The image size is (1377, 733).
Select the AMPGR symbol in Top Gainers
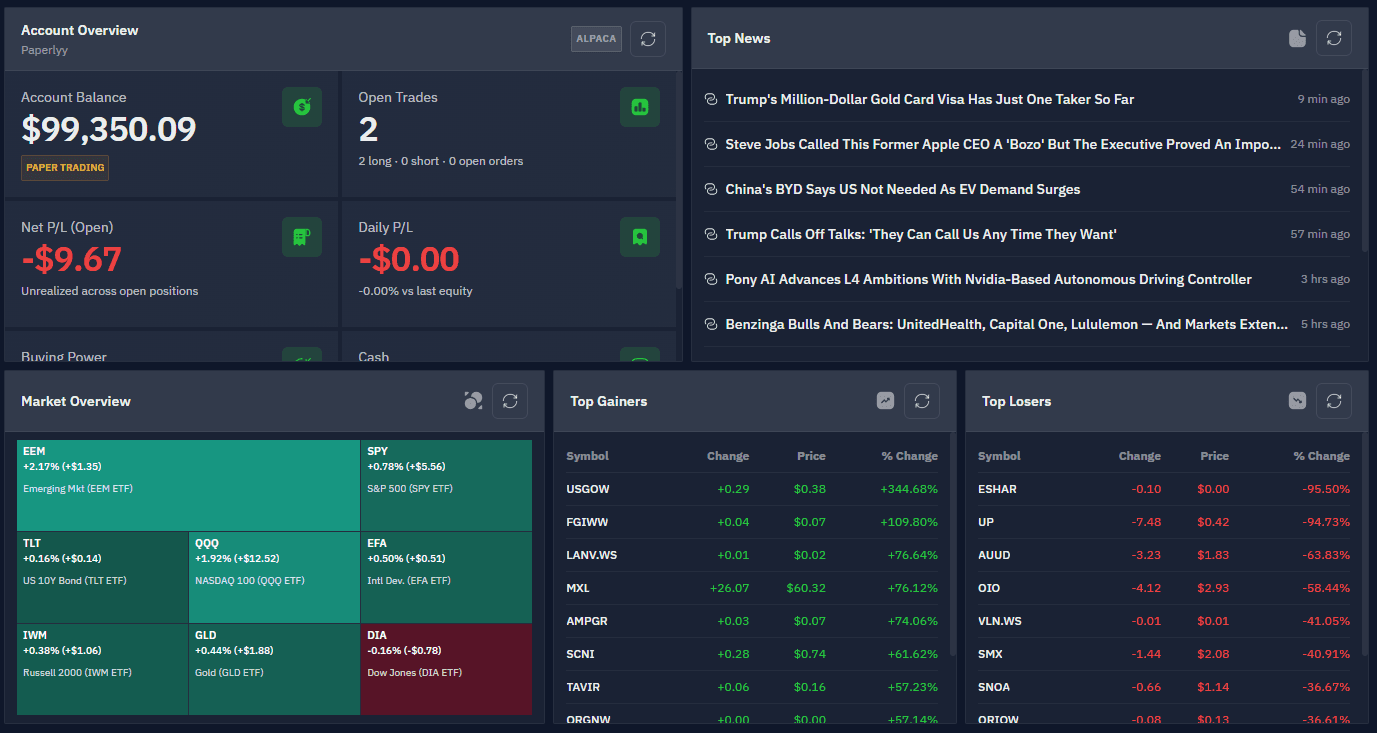coord(587,621)
